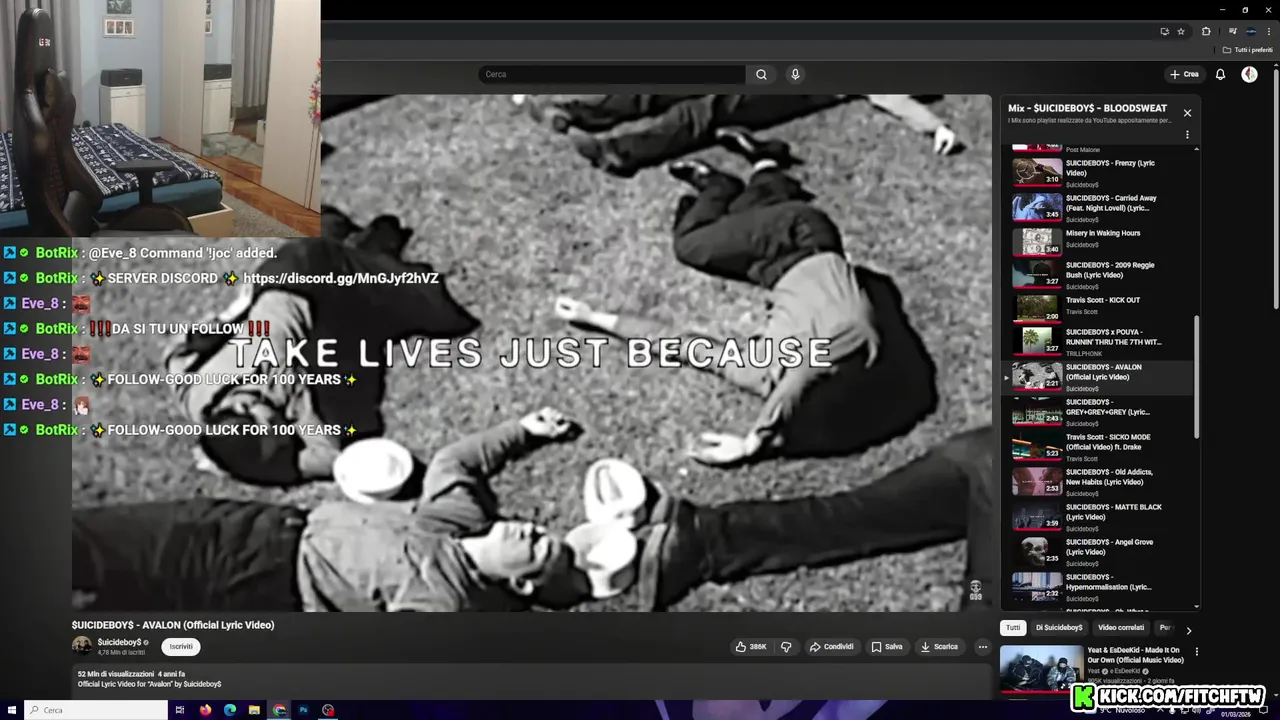Select the Di $uicideboy$ filter chip
The image size is (1280, 720).
point(1059,628)
